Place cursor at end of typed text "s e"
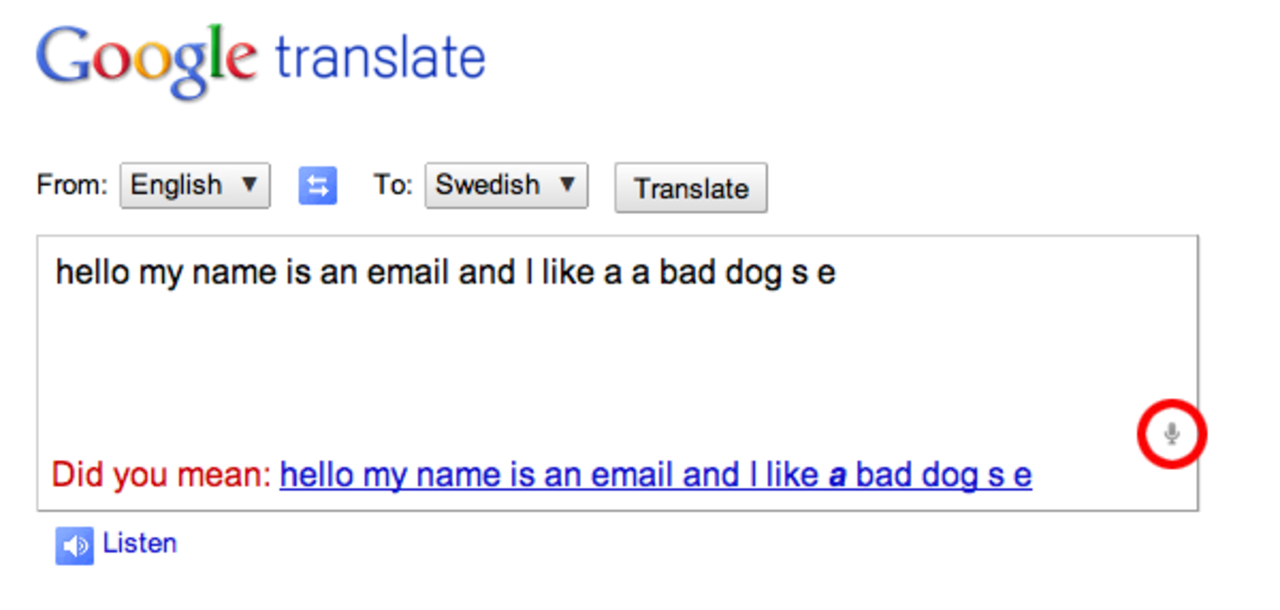Image resolution: width=1280 pixels, height=610 pixels. pos(837,273)
